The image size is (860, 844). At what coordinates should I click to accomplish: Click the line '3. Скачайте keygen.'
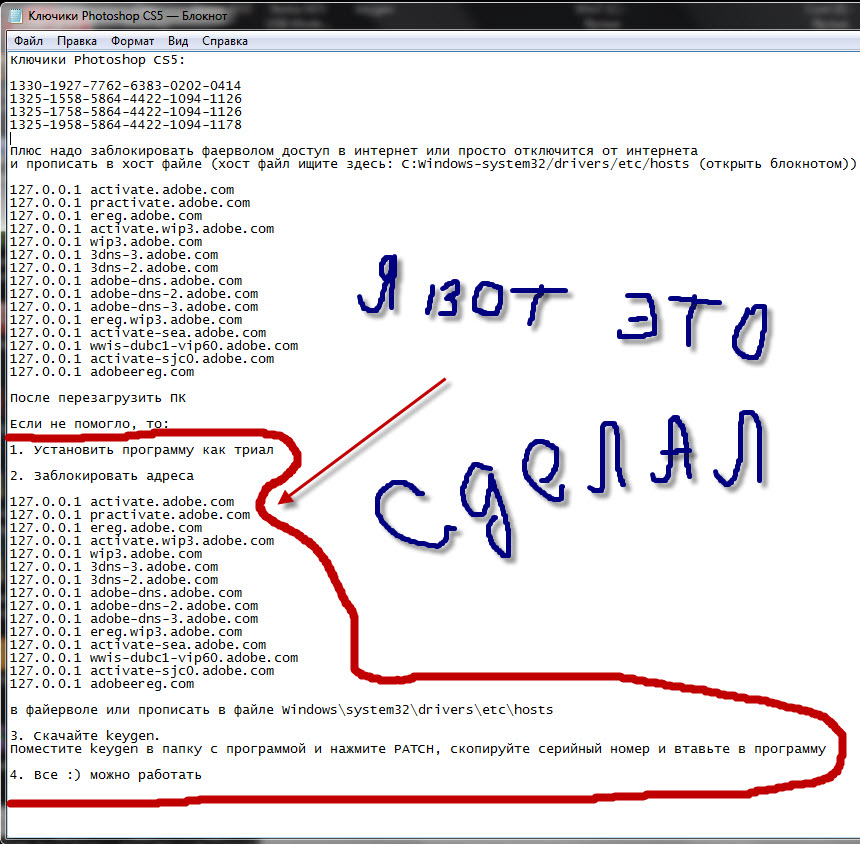pos(85,736)
